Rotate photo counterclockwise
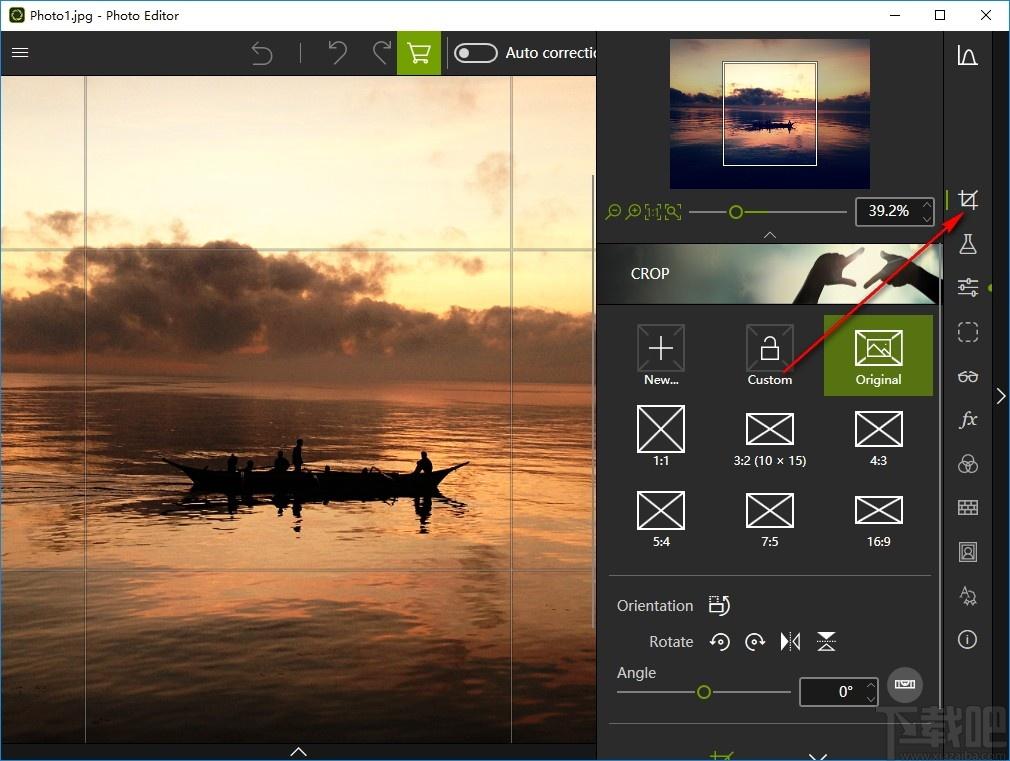Image resolution: width=1010 pixels, height=761 pixels. (719, 642)
